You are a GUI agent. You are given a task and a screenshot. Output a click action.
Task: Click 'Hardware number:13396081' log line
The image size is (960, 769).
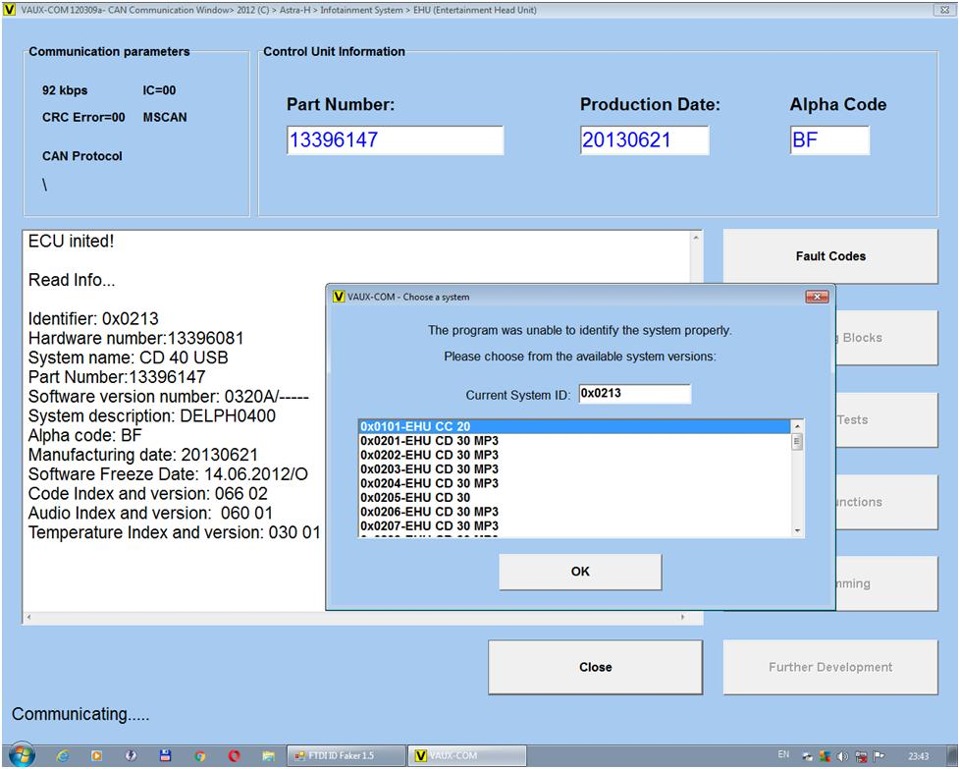[x=136, y=339]
